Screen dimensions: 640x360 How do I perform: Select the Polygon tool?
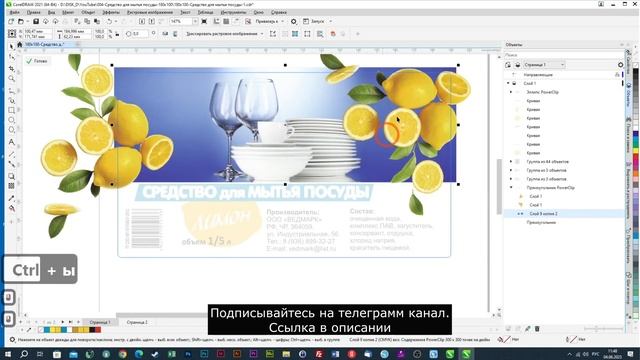pos(11,130)
